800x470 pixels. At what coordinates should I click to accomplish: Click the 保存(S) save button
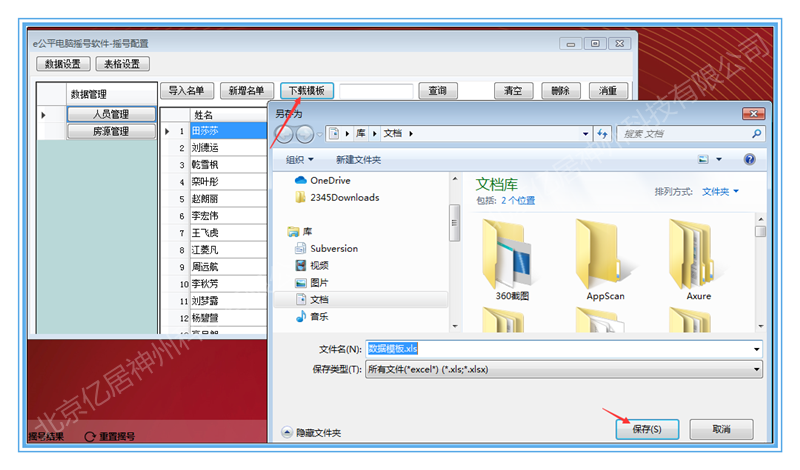(x=646, y=429)
